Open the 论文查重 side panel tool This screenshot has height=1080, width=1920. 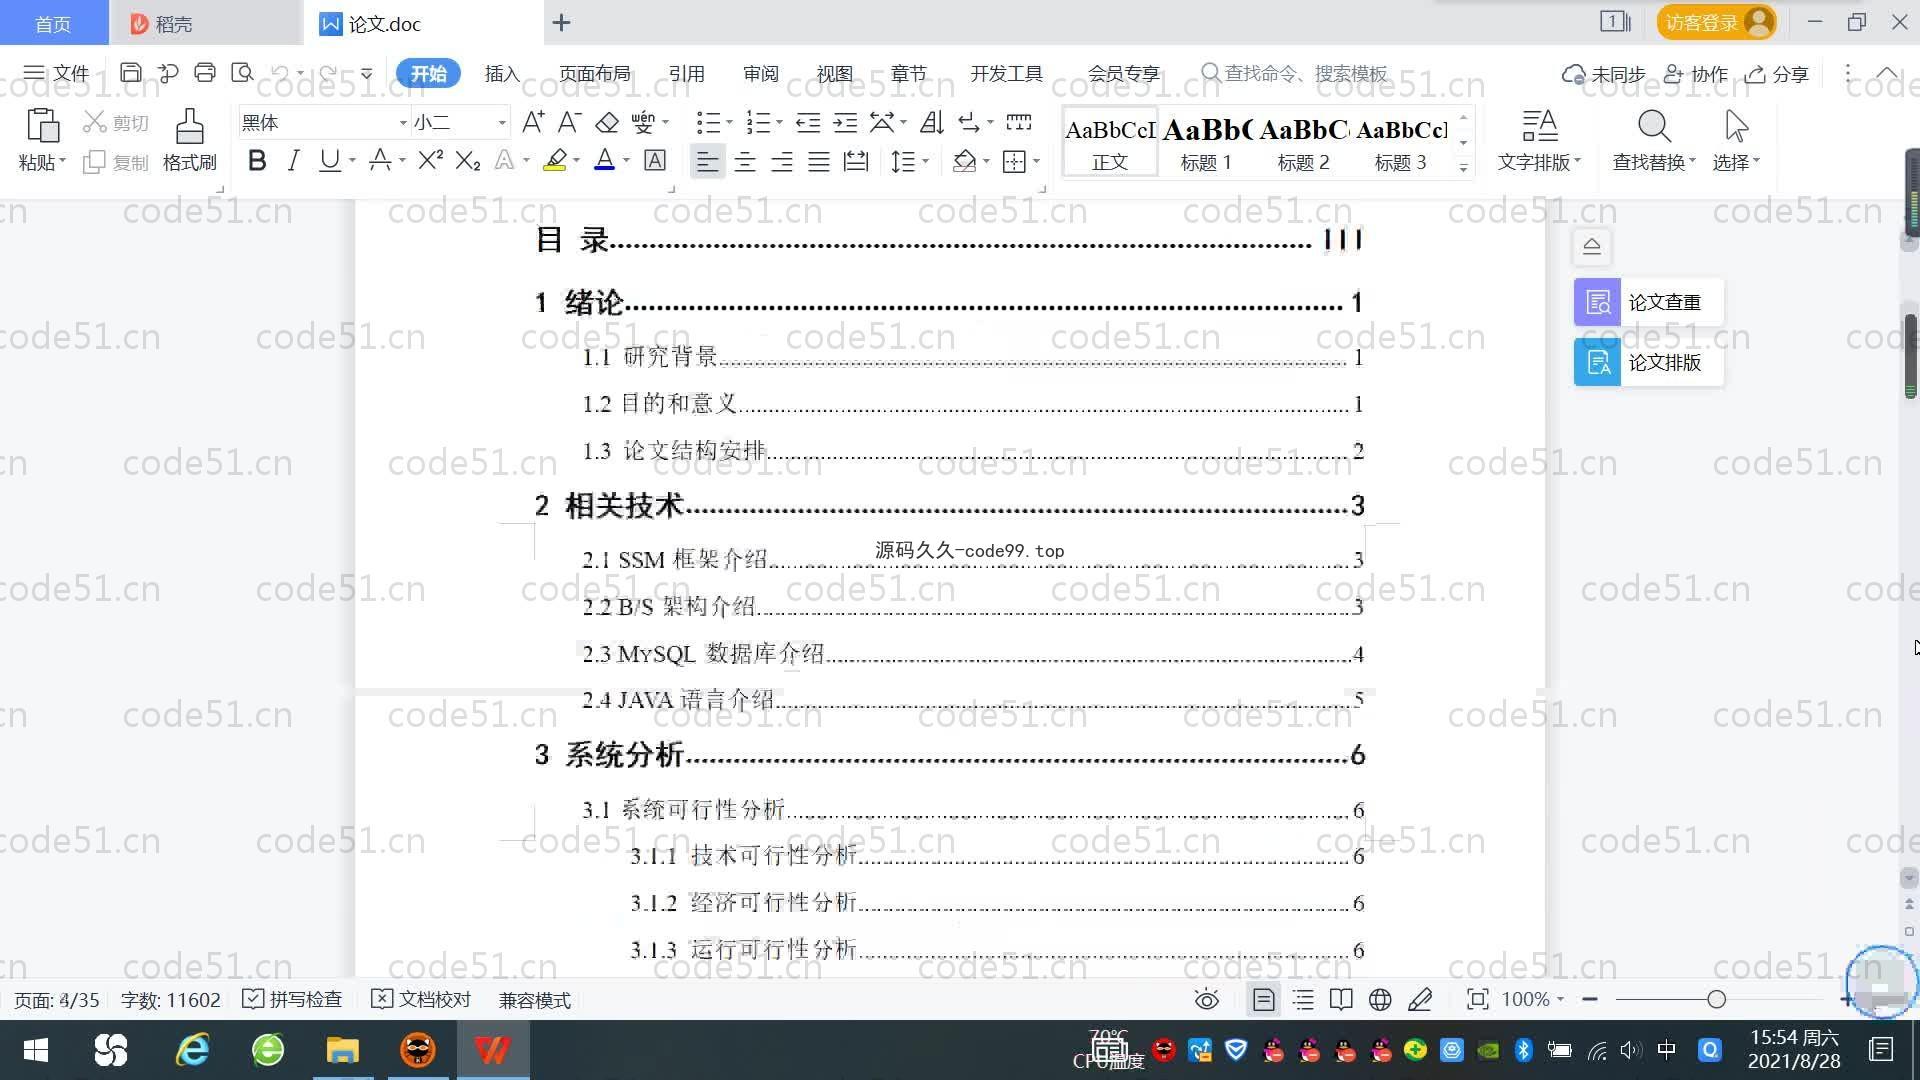coord(1648,302)
